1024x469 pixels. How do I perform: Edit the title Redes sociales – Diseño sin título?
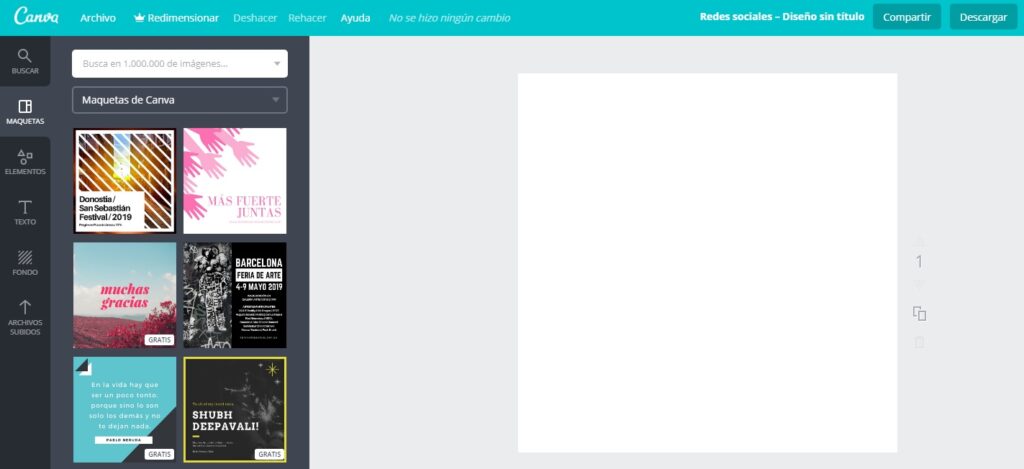coord(782,17)
